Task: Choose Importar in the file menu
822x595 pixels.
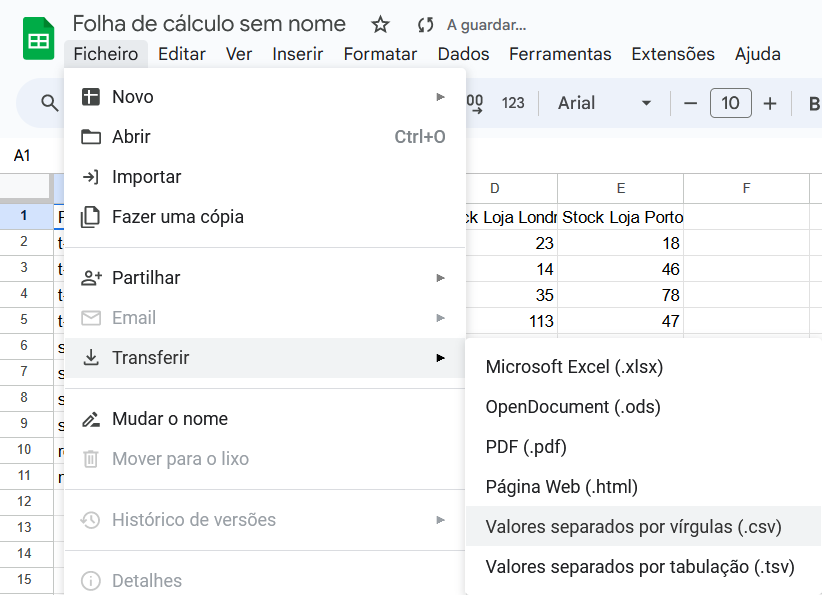Action: pos(146,177)
